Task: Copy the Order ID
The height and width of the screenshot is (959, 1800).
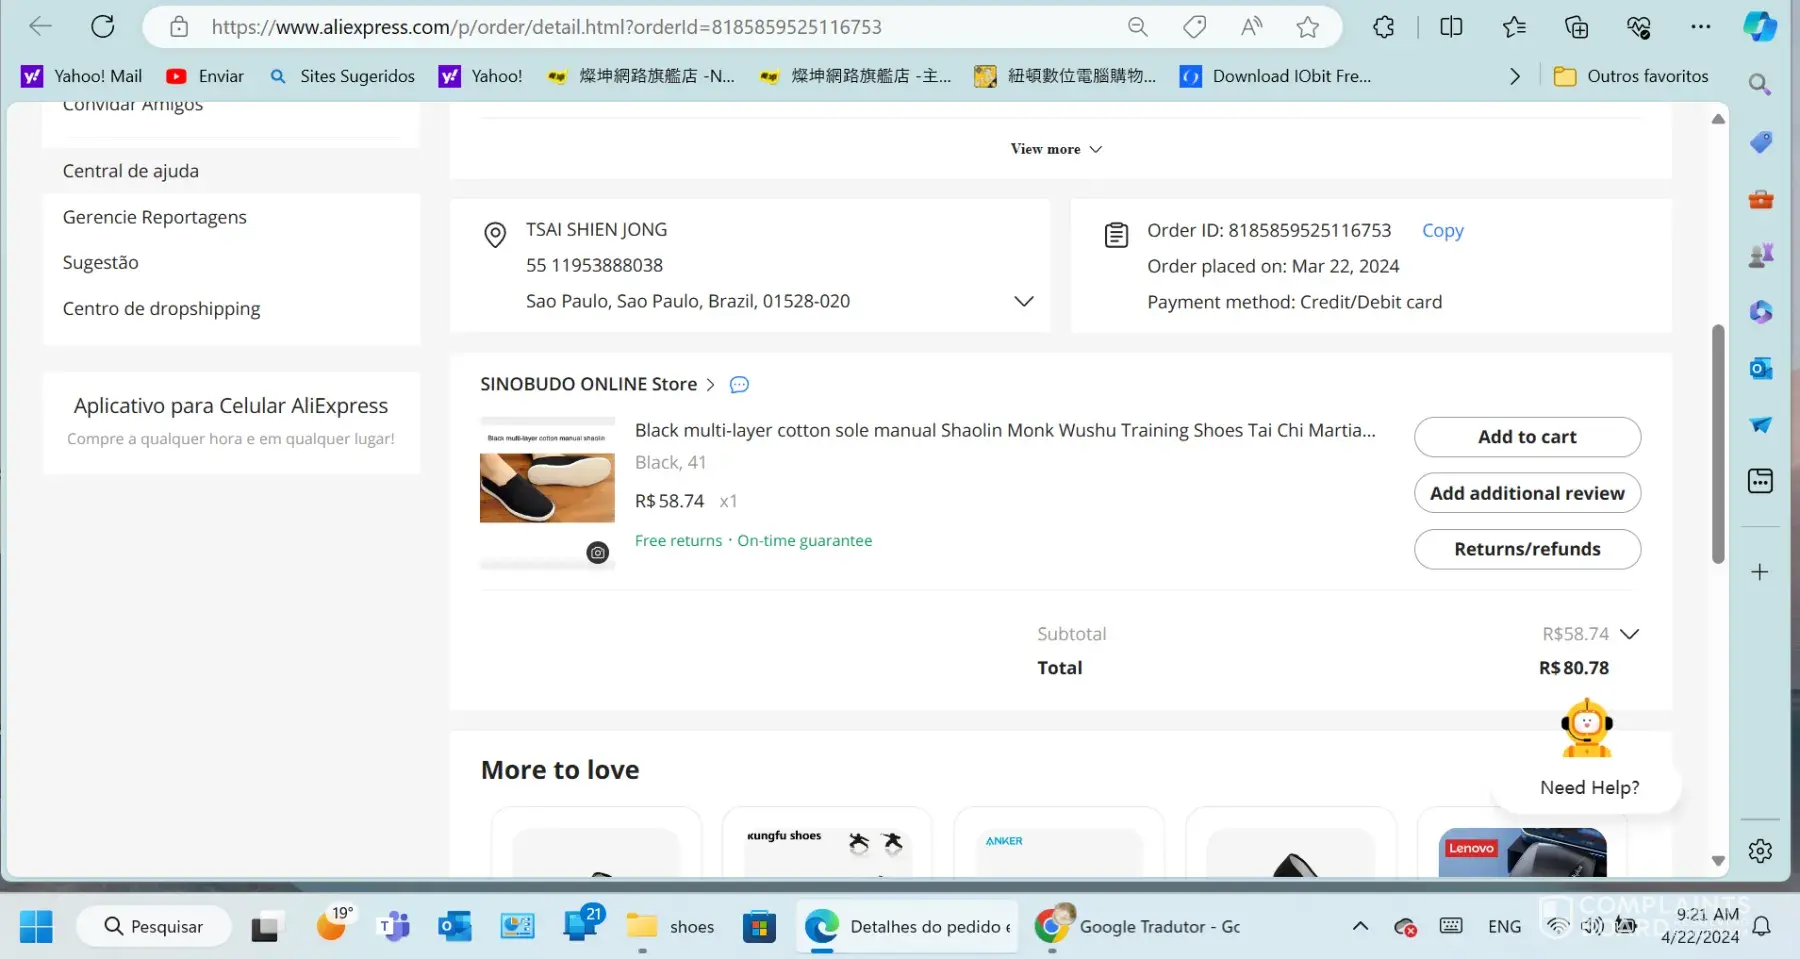Action: tap(1442, 231)
